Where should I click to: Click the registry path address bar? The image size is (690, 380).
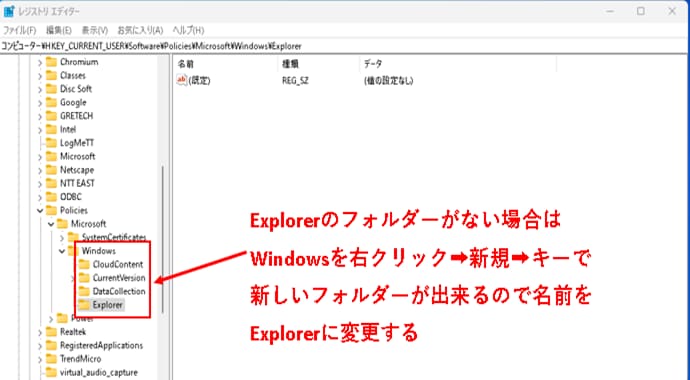[345, 46]
